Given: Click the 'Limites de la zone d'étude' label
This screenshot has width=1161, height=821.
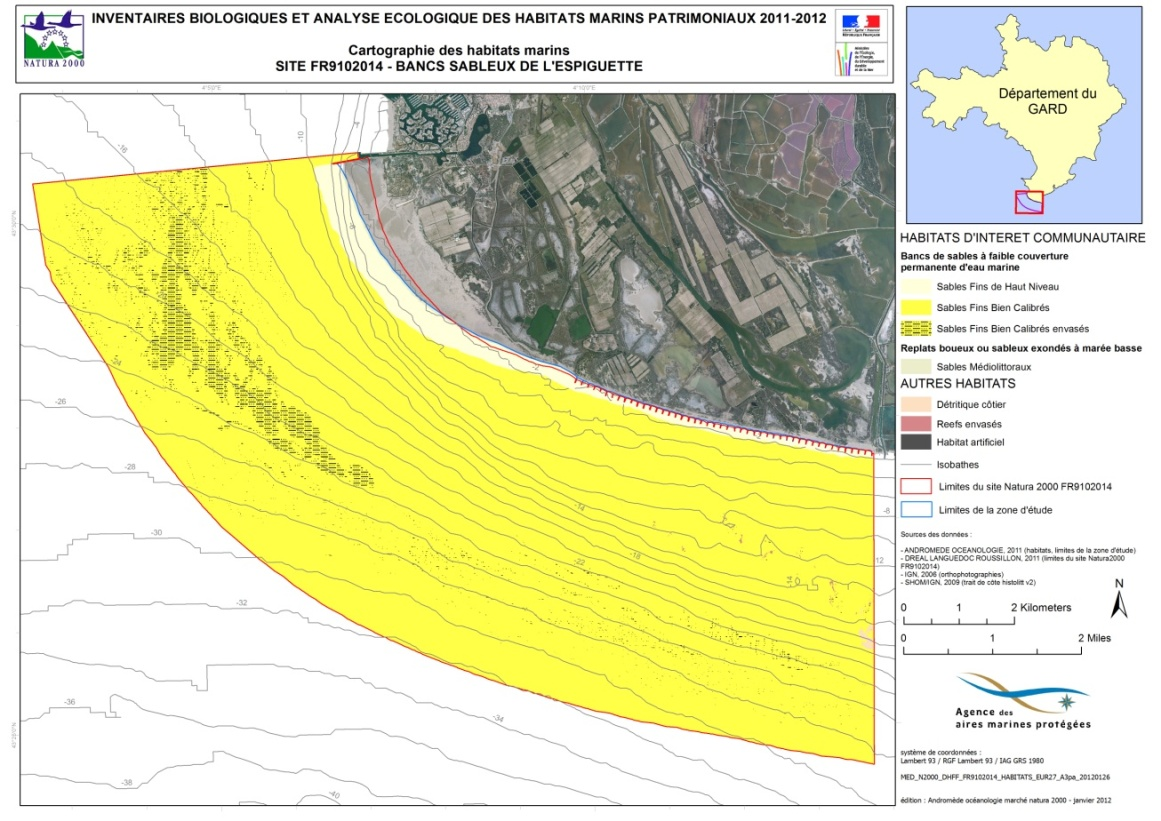Looking at the screenshot, I should tap(995, 509).
